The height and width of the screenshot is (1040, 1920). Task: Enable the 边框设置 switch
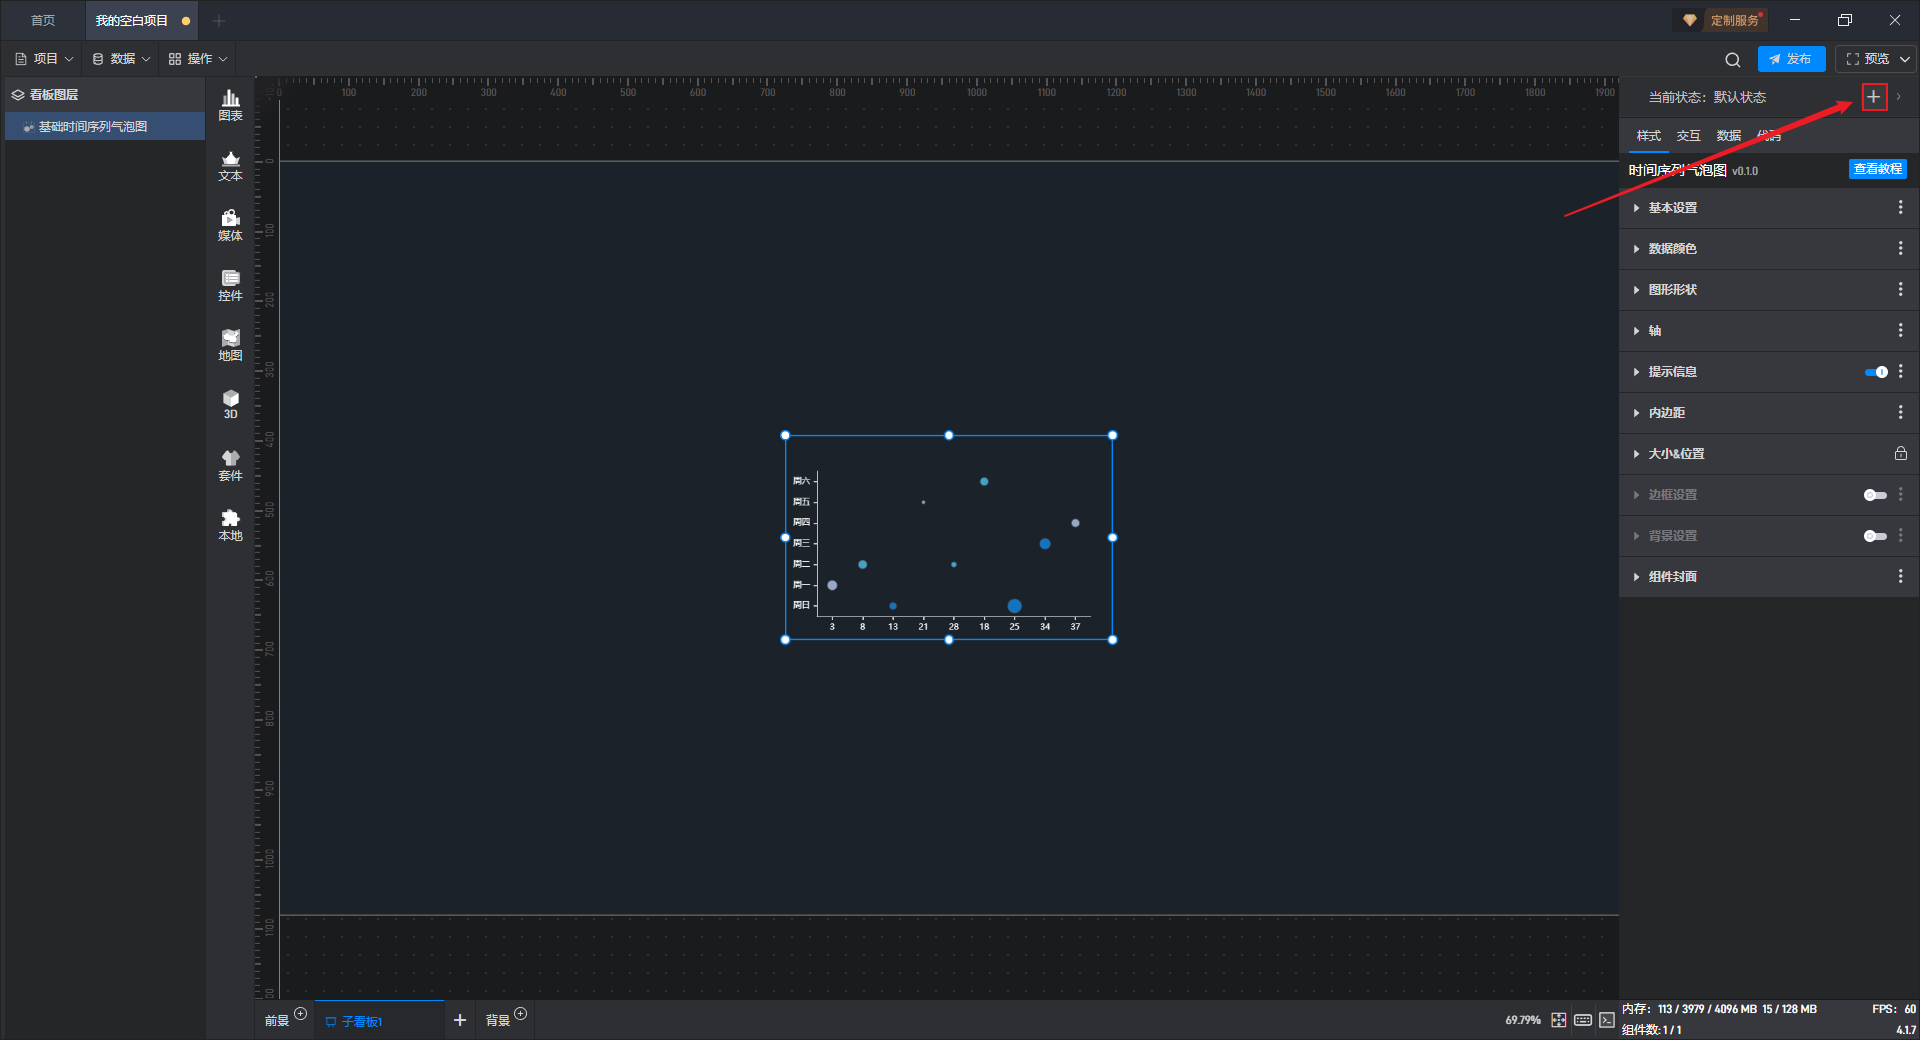point(1876,495)
